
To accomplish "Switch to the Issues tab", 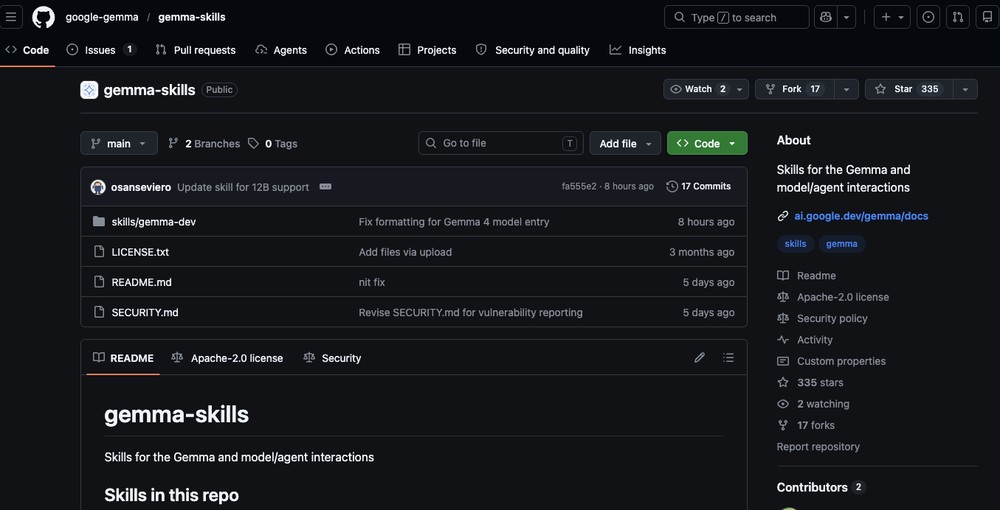I will click(101, 50).
